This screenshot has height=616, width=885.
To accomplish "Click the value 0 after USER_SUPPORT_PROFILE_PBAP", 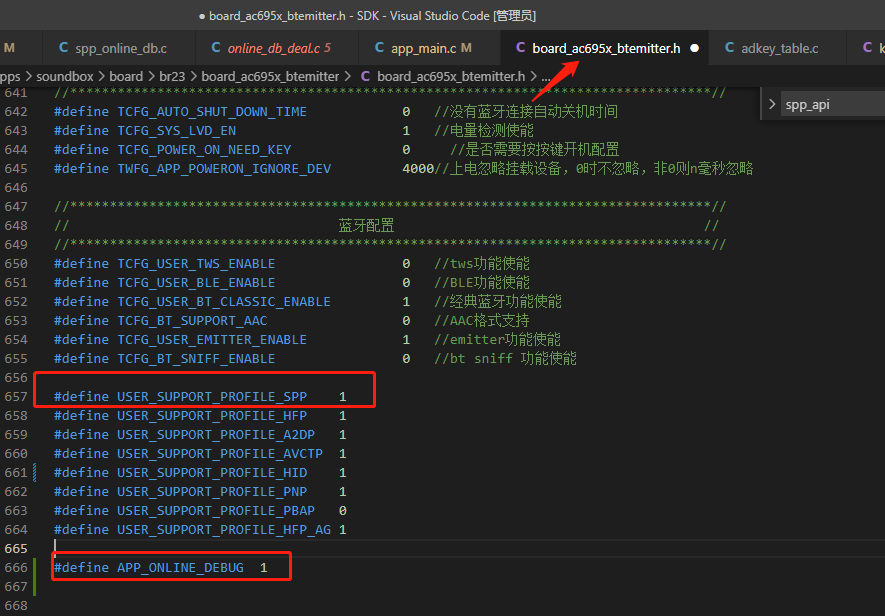I will tap(343, 510).
